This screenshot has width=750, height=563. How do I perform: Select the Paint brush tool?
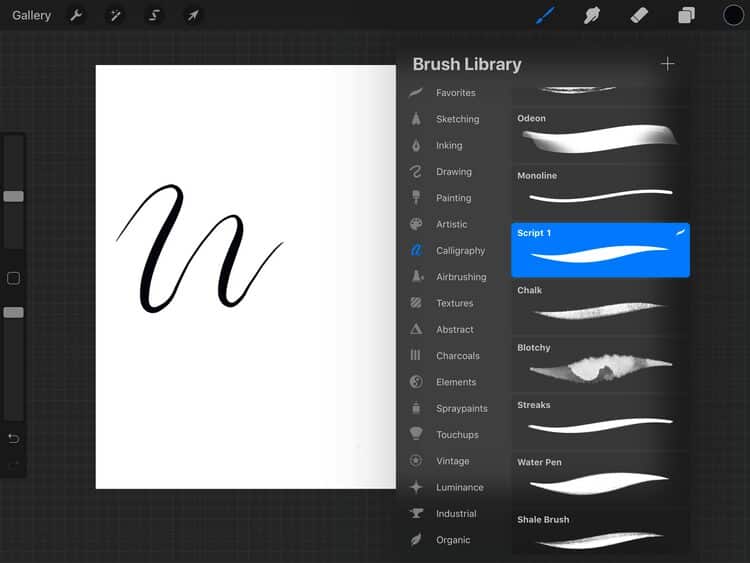545,15
